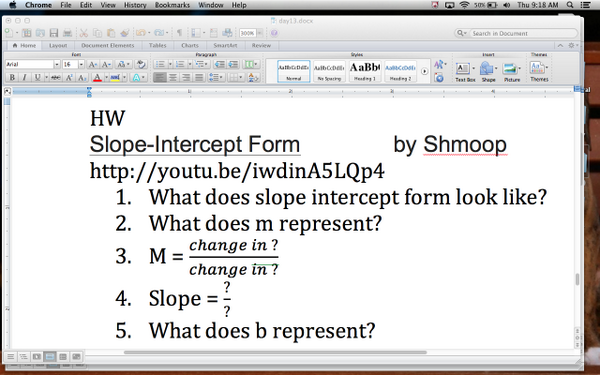Open the Toolbox icon
600x375 pixels.
tap(214, 33)
